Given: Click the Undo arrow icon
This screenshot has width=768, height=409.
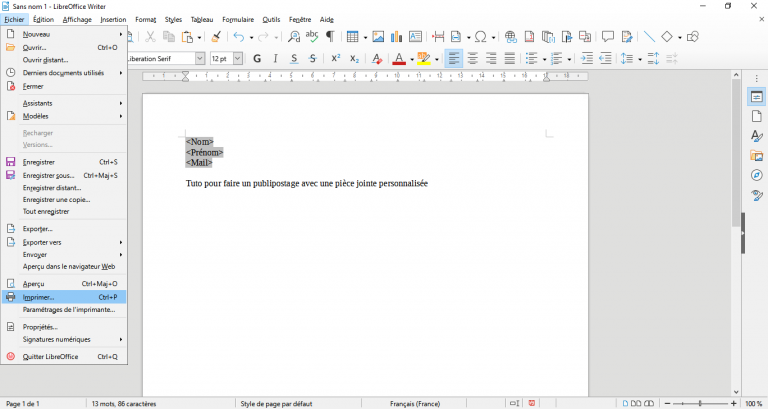Looking at the screenshot, I should pos(239,37).
